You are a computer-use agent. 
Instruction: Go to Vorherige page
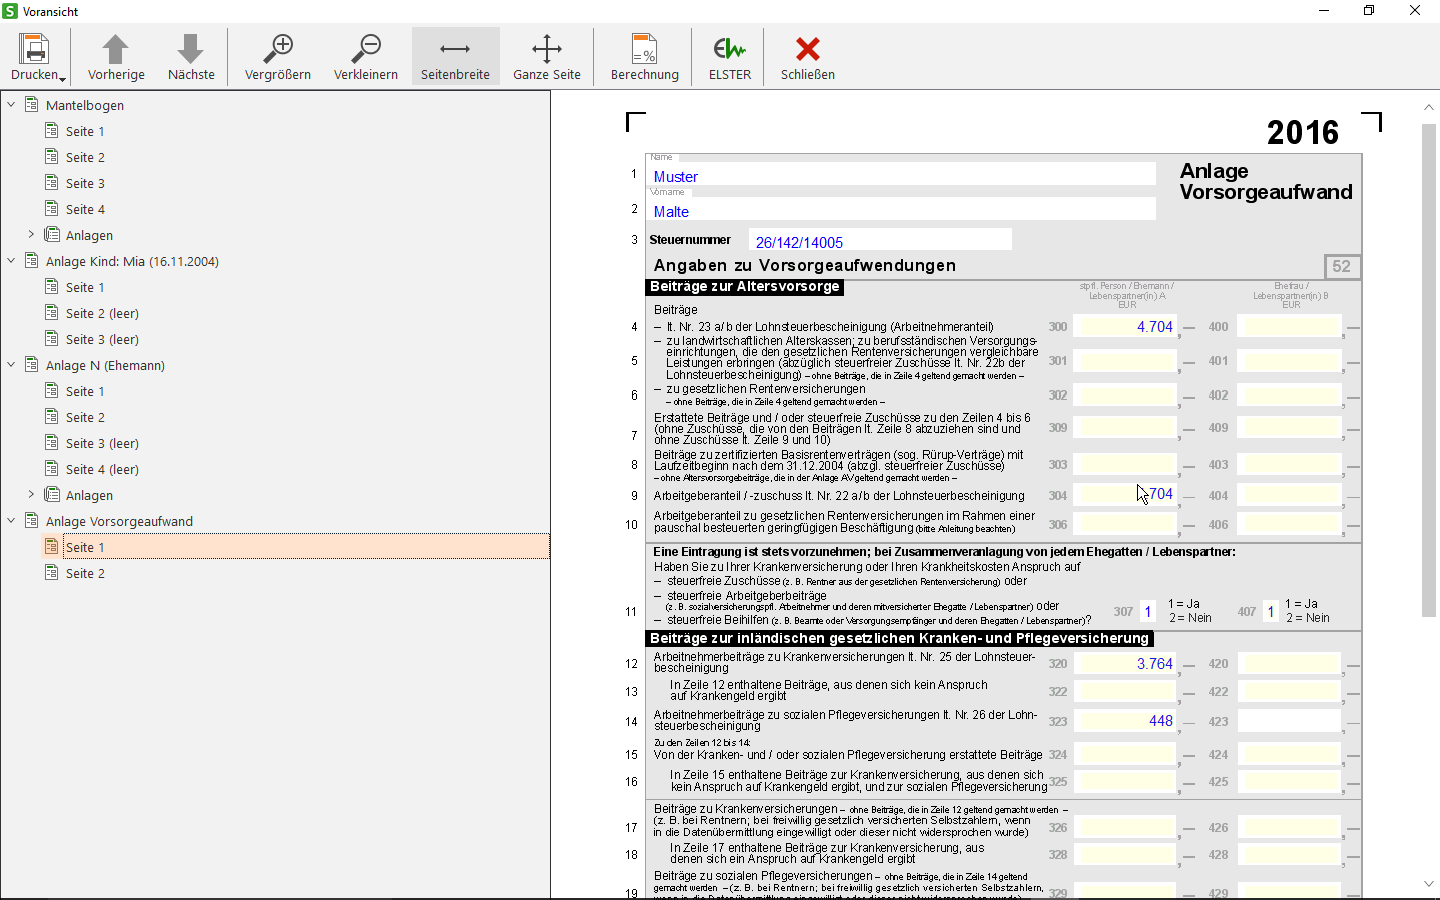(116, 56)
